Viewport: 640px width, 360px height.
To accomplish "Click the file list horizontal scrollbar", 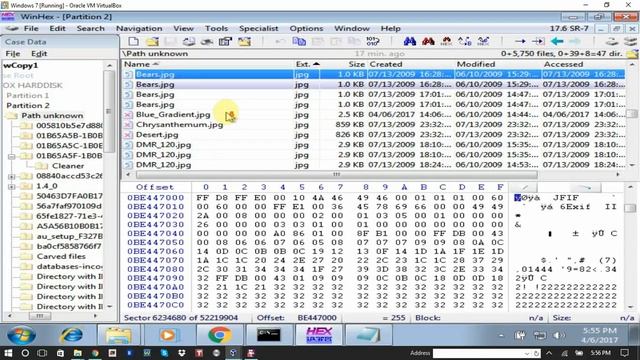I will pos(336,174).
